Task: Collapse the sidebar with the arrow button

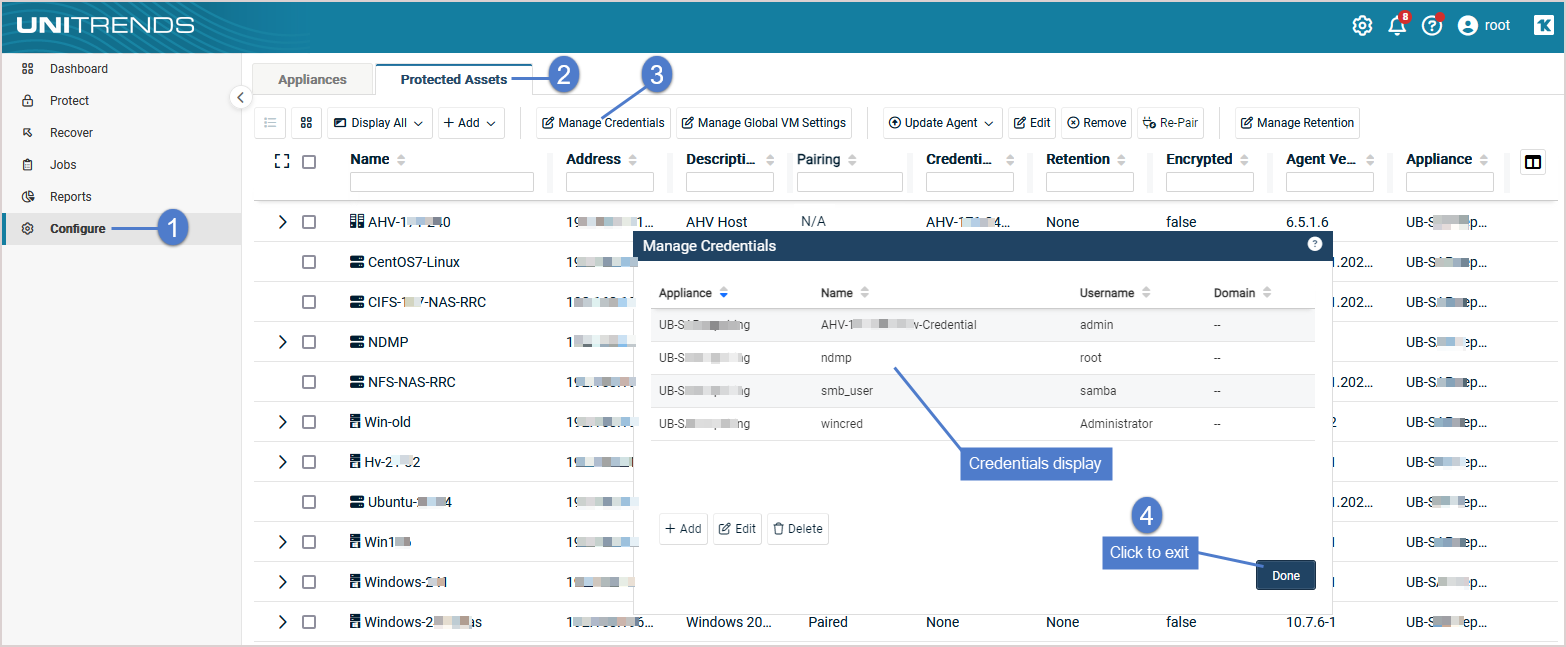Action: pyautogui.click(x=241, y=97)
